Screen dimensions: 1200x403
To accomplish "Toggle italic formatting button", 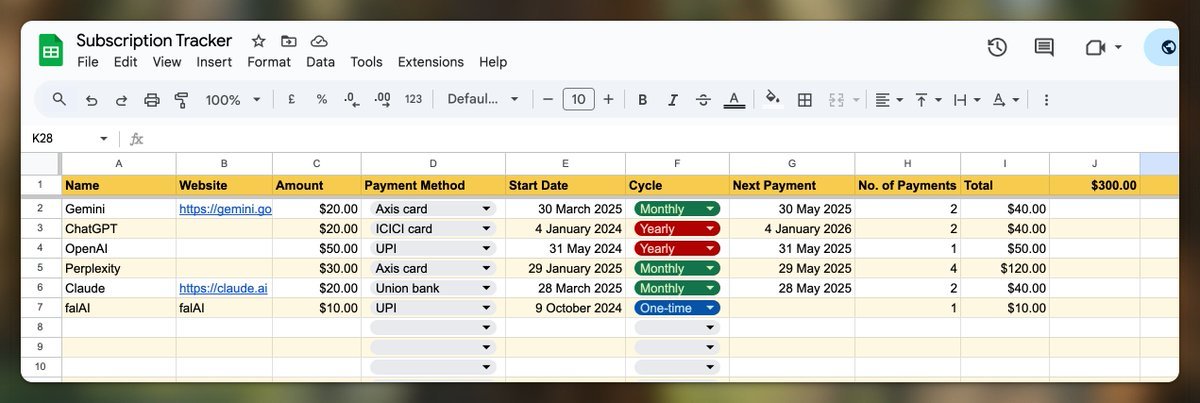I will [x=673, y=100].
